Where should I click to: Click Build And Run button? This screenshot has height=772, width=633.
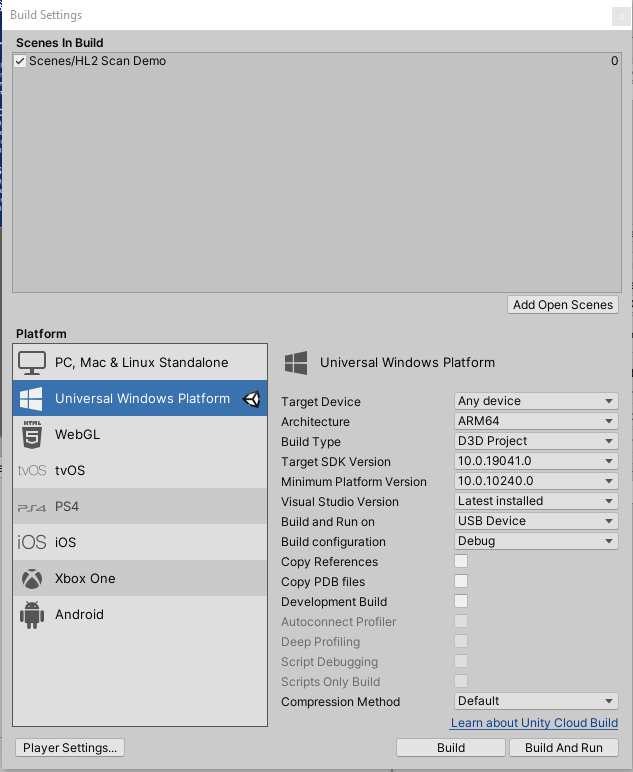point(564,747)
